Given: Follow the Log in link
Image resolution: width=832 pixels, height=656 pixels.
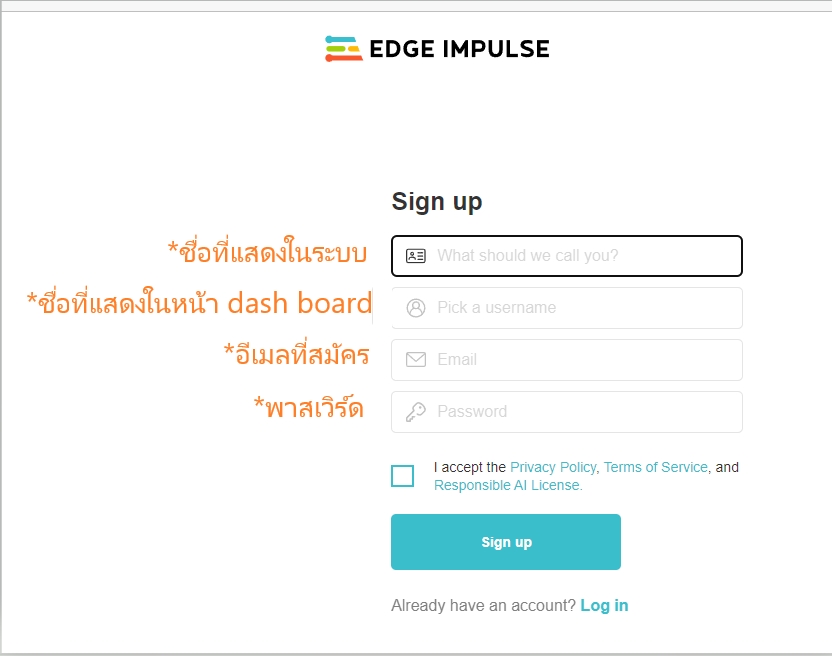Looking at the screenshot, I should pos(604,605).
